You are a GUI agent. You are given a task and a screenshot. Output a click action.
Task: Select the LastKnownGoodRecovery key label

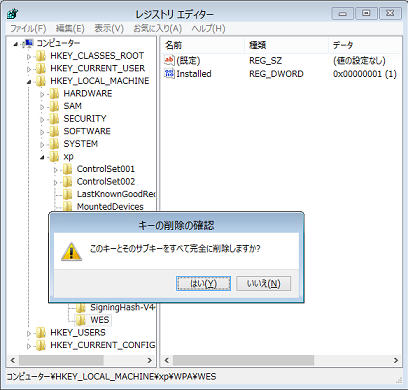pos(116,194)
